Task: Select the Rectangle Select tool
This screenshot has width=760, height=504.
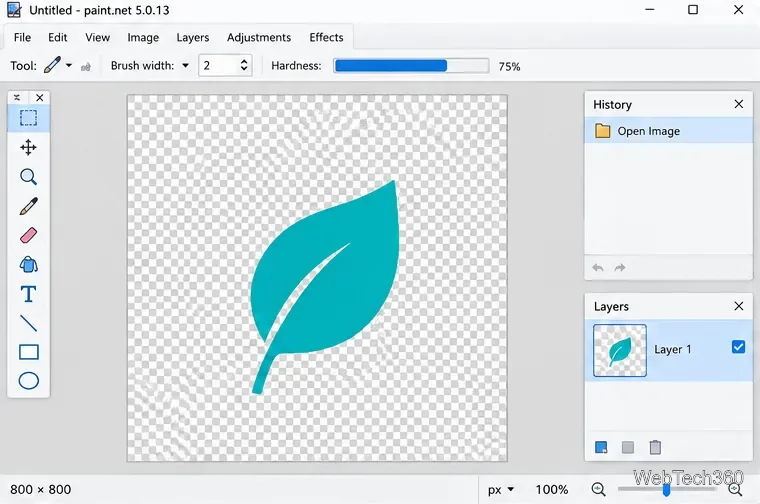Action: pos(28,118)
